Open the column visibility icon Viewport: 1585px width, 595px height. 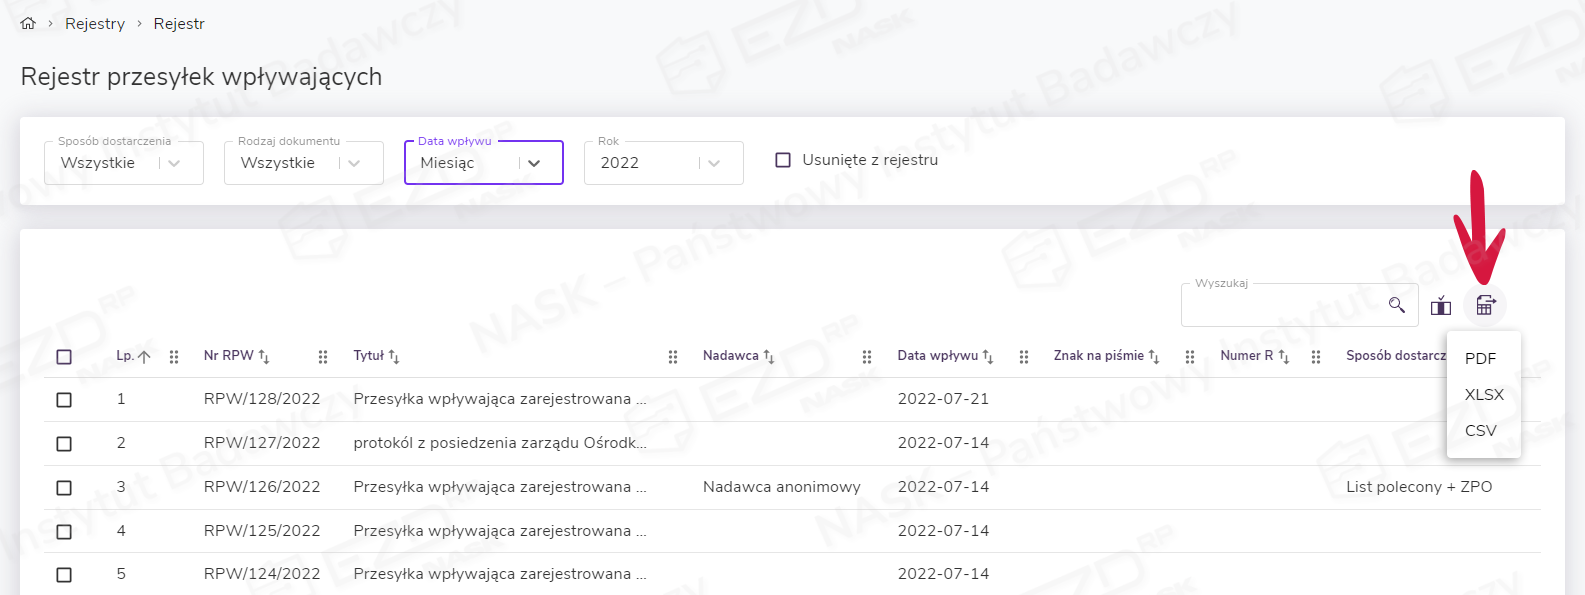pyautogui.click(x=1440, y=306)
